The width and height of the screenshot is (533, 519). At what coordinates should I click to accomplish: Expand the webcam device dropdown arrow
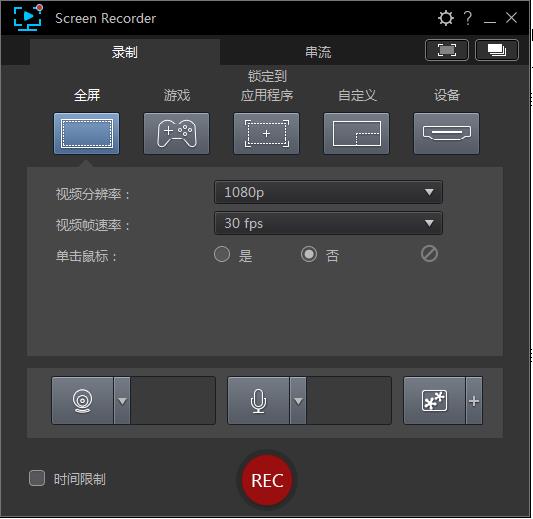122,401
